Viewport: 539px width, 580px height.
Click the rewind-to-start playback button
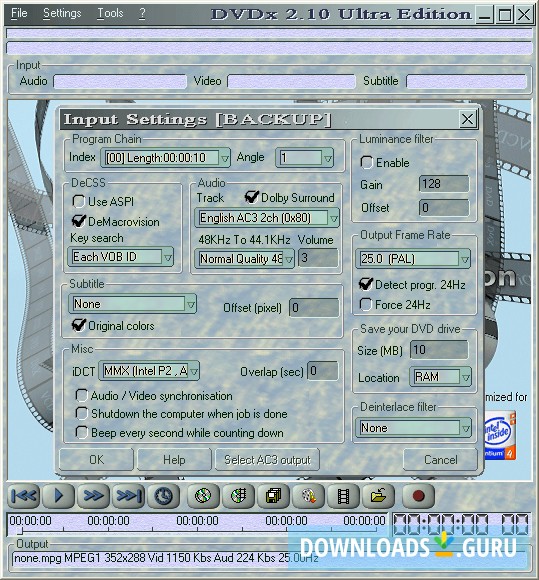(x=24, y=496)
